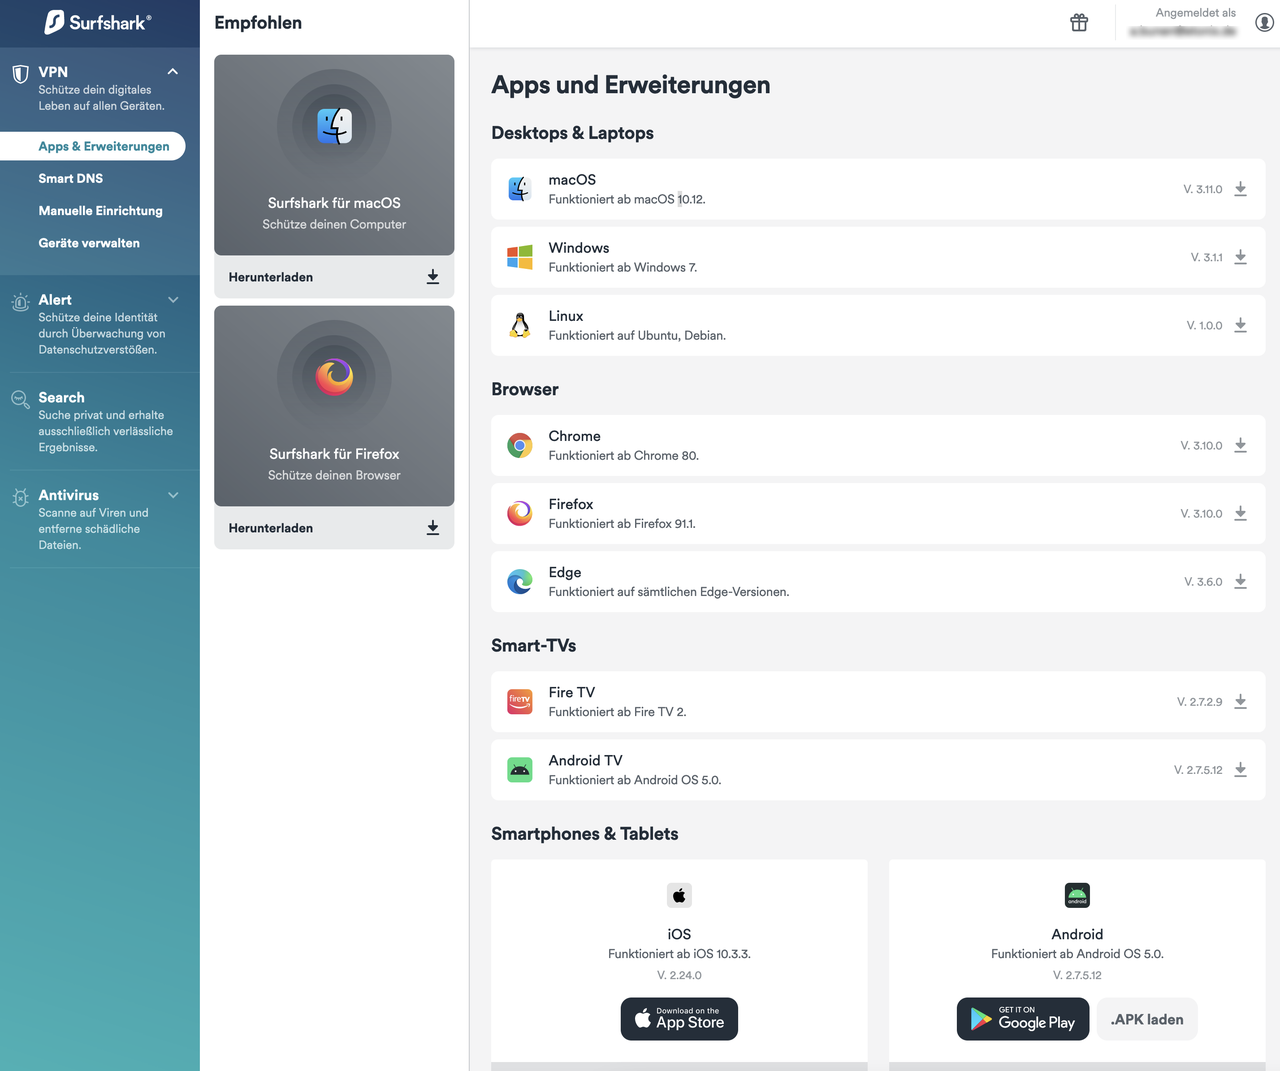Click Herunterladen under Surfshark für macOS
This screenshot has height=1071, width=1280.
tap(334, 277)
